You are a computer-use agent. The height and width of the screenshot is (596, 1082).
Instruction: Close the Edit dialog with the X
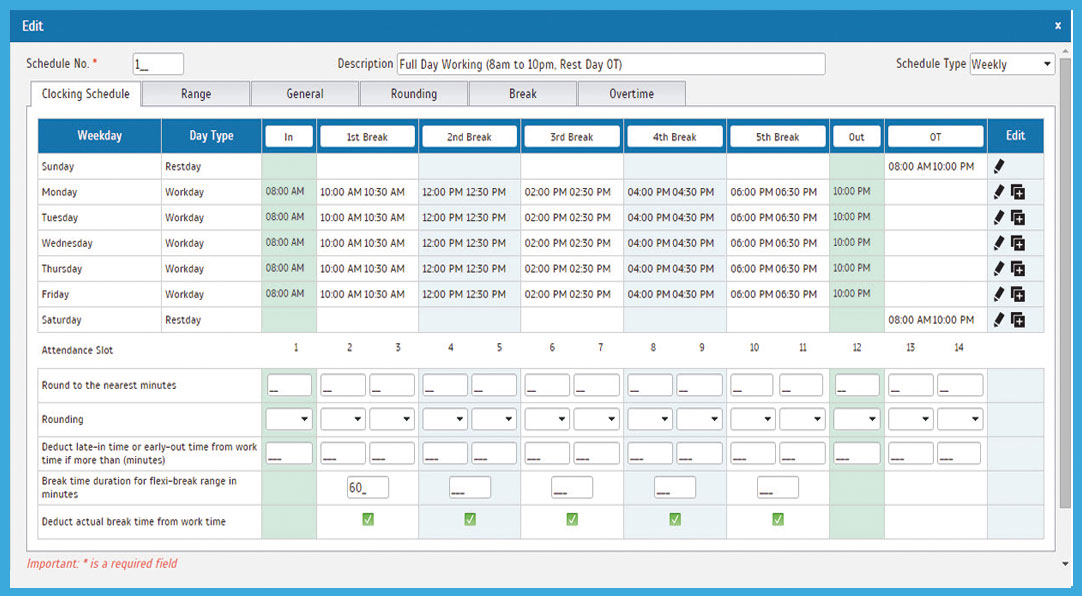1058,26
